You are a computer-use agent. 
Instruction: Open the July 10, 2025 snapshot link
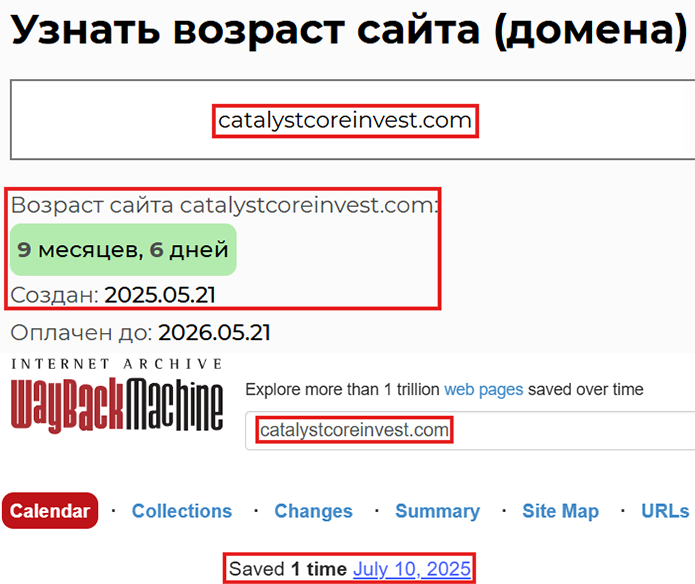[412, 569]
